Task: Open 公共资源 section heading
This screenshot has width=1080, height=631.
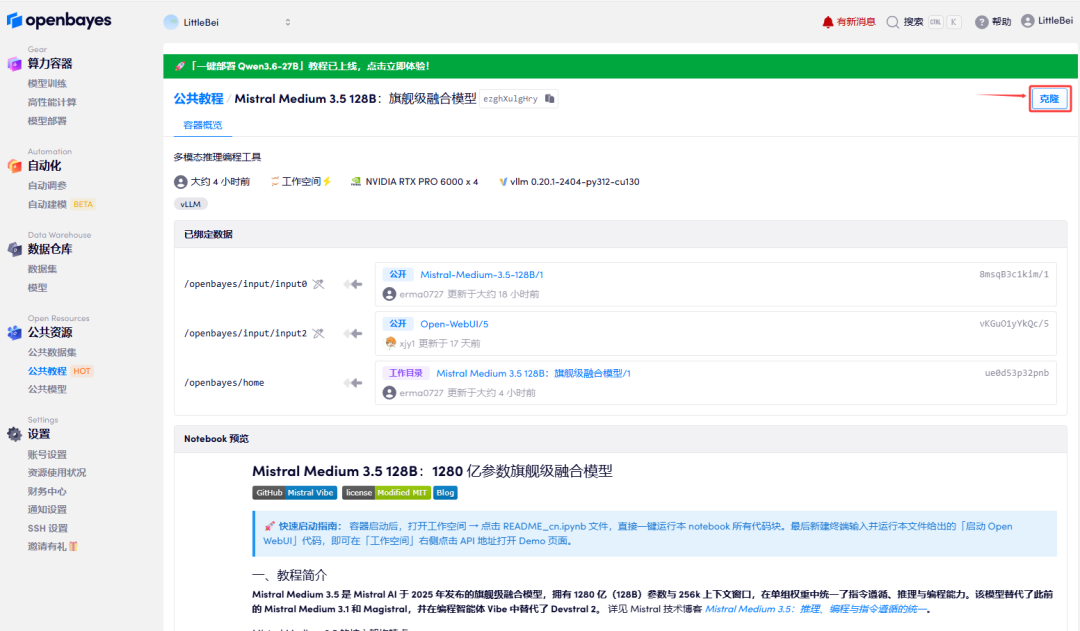Action: pyautogui.click(x=50, y=332)
